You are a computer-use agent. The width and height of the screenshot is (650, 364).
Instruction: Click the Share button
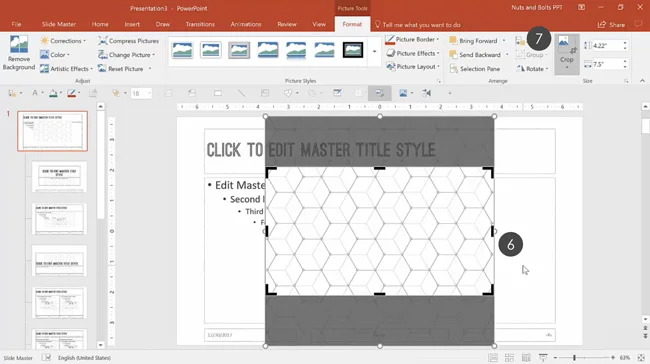[611, 25]
